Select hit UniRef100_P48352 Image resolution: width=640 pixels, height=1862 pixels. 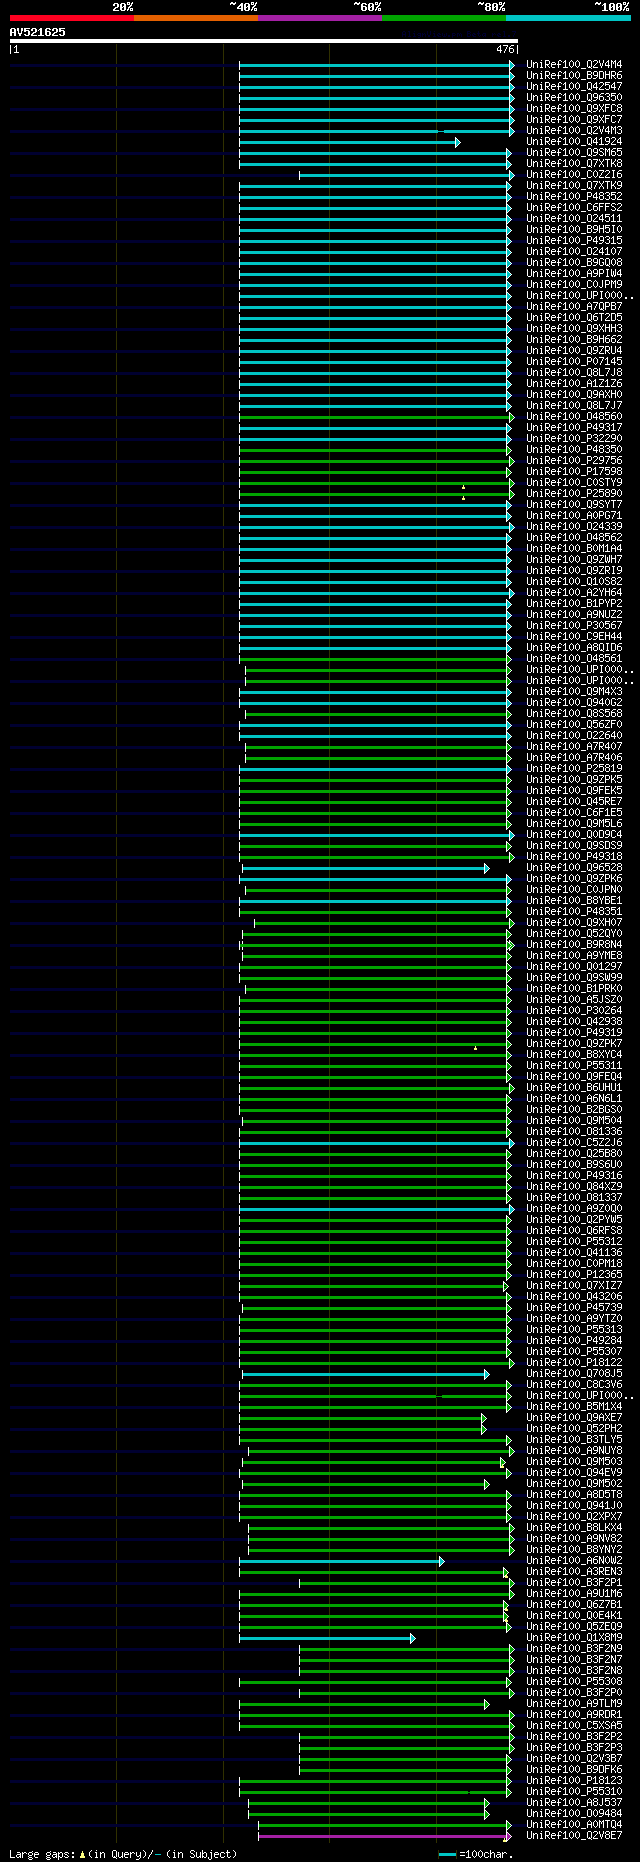pos(574,197)
